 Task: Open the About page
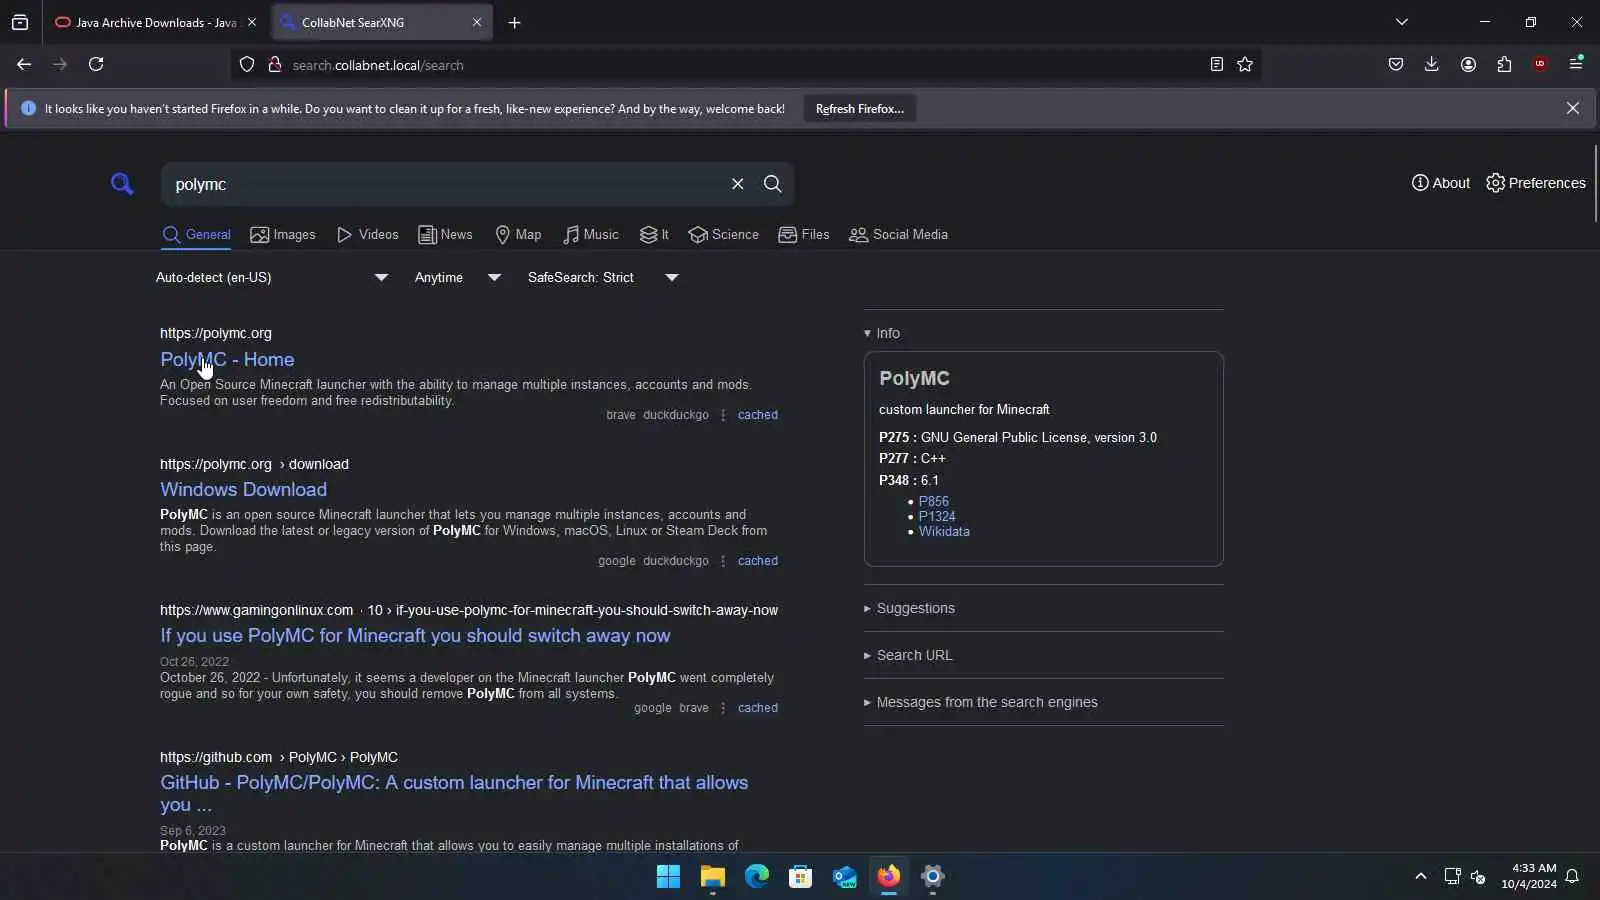1441,183
